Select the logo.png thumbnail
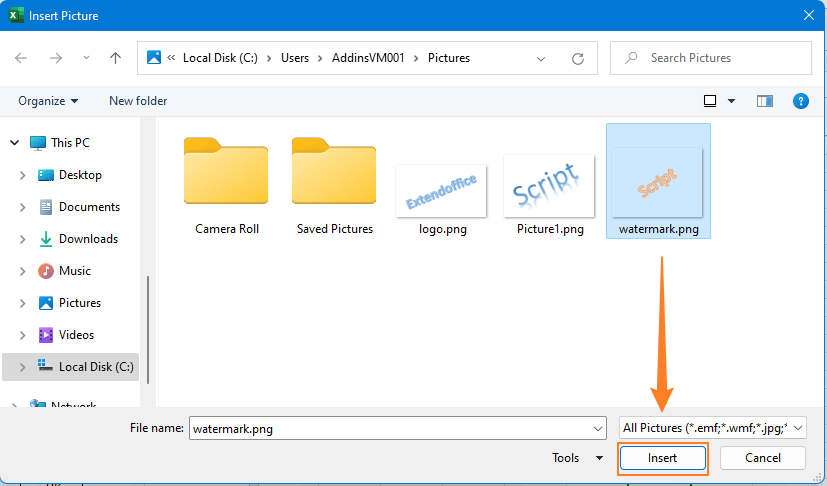The image size is (827, 486). (x=441, y=190)
